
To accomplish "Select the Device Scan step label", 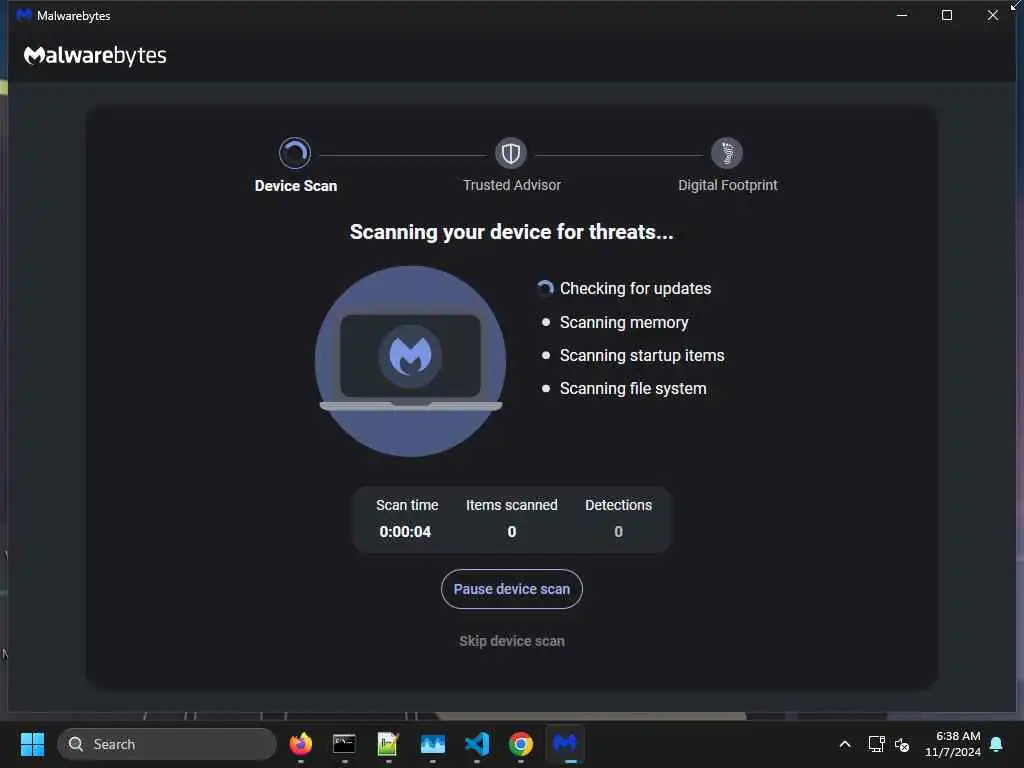I will point(296,186).
